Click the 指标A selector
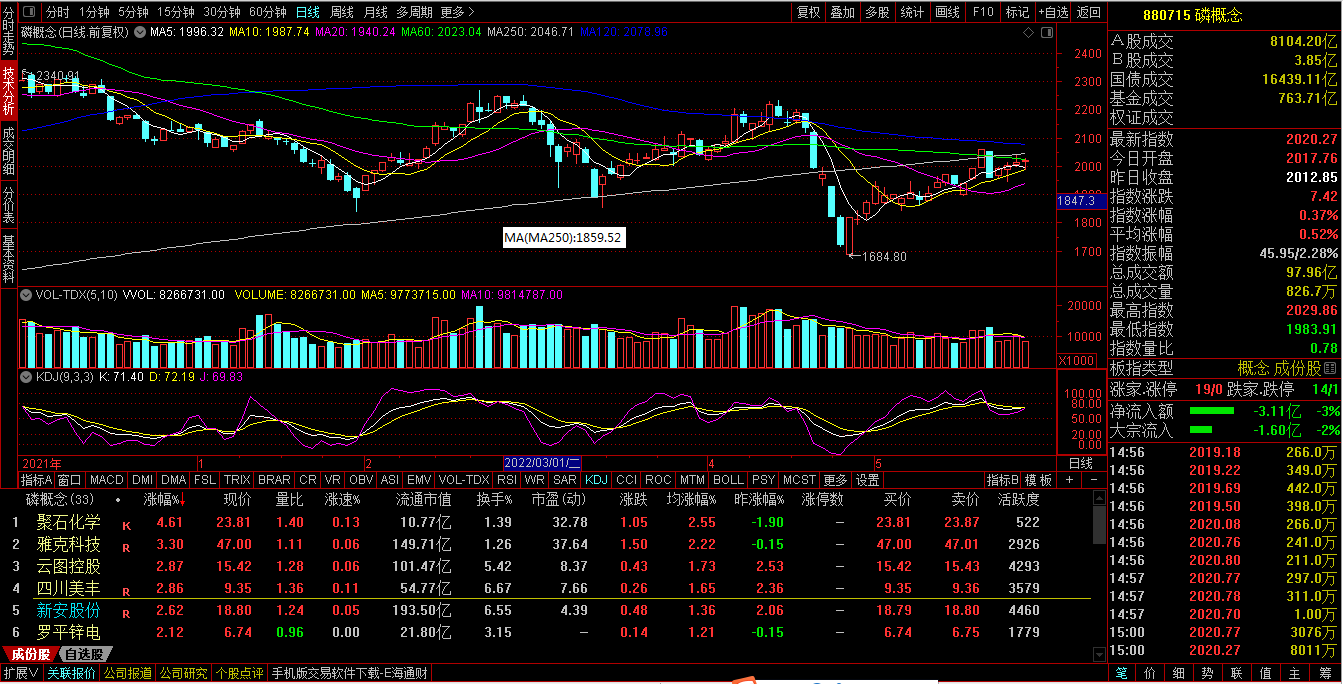 click(36, 480)
